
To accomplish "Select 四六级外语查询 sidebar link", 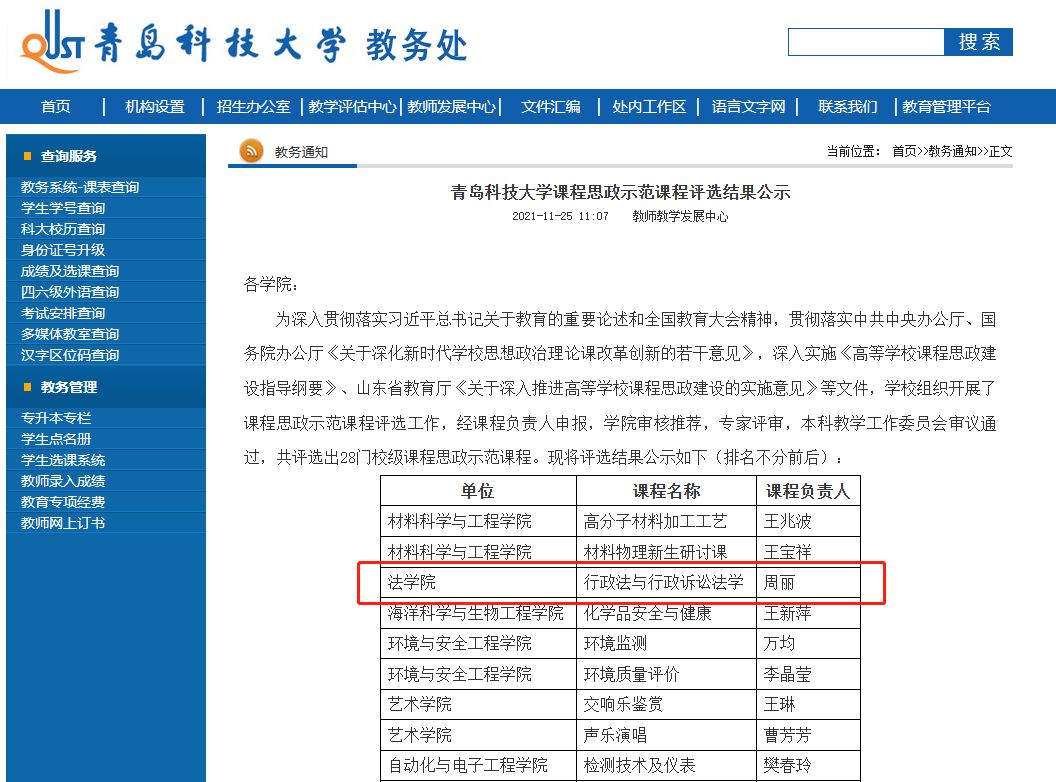I will 70,292.
